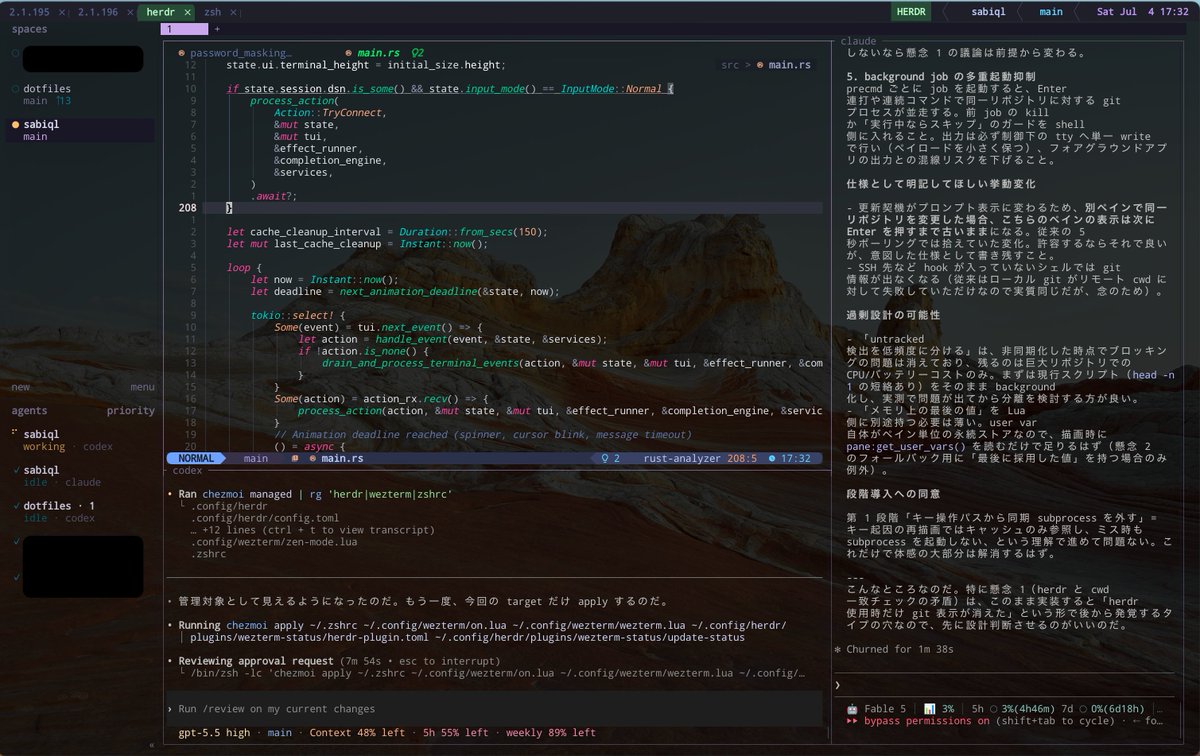Close the 2.1.195 tab
This screenshot has height=756, width=1200.
(63, 12)
